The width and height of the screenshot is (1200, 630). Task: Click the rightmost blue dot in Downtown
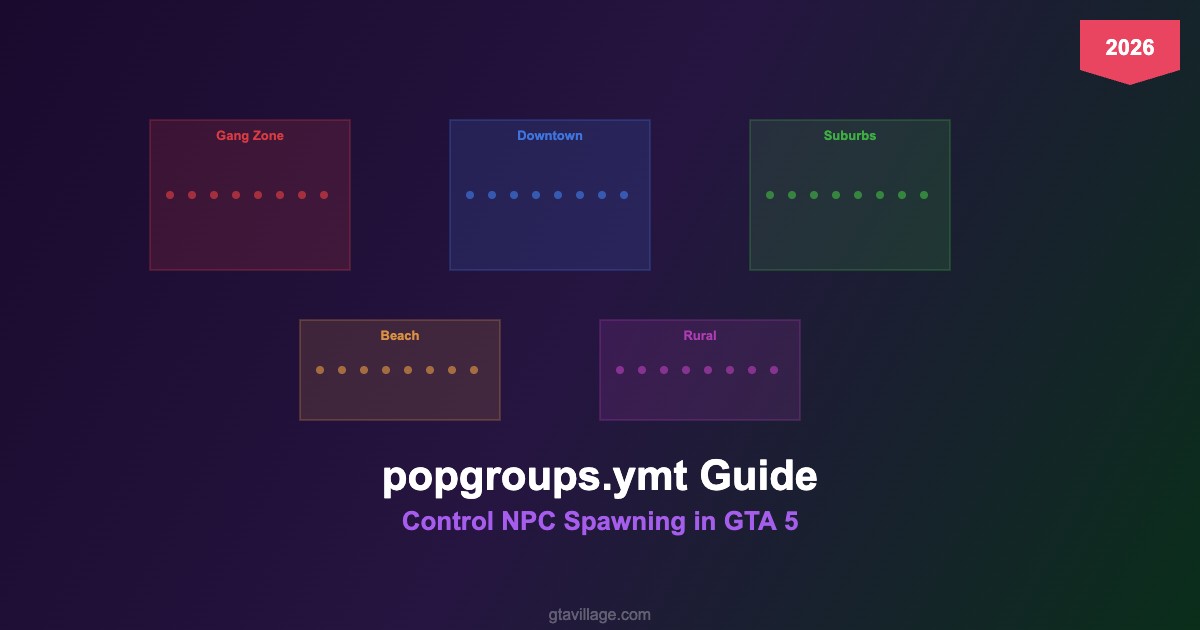[x=624, y=195]
